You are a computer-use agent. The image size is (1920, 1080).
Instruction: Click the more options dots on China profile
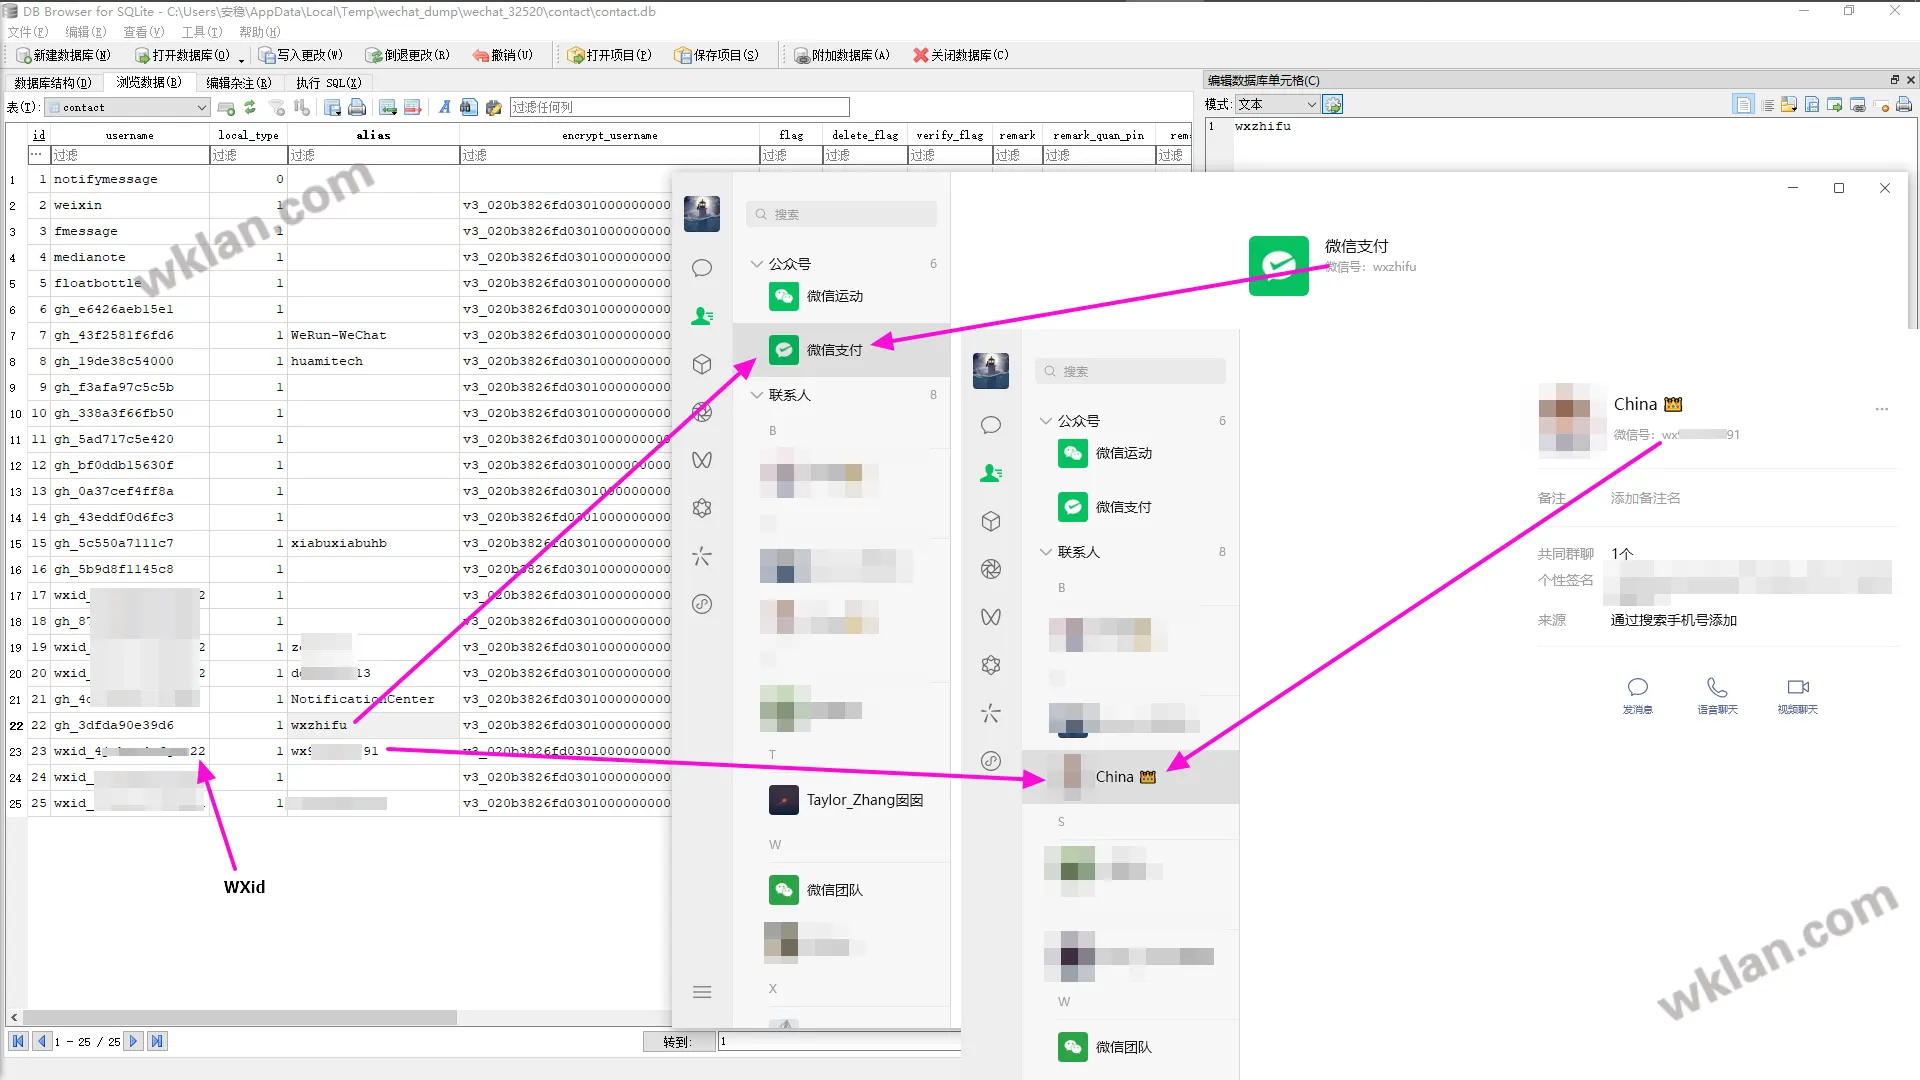pyautogui.click(x=1882, y=409)
